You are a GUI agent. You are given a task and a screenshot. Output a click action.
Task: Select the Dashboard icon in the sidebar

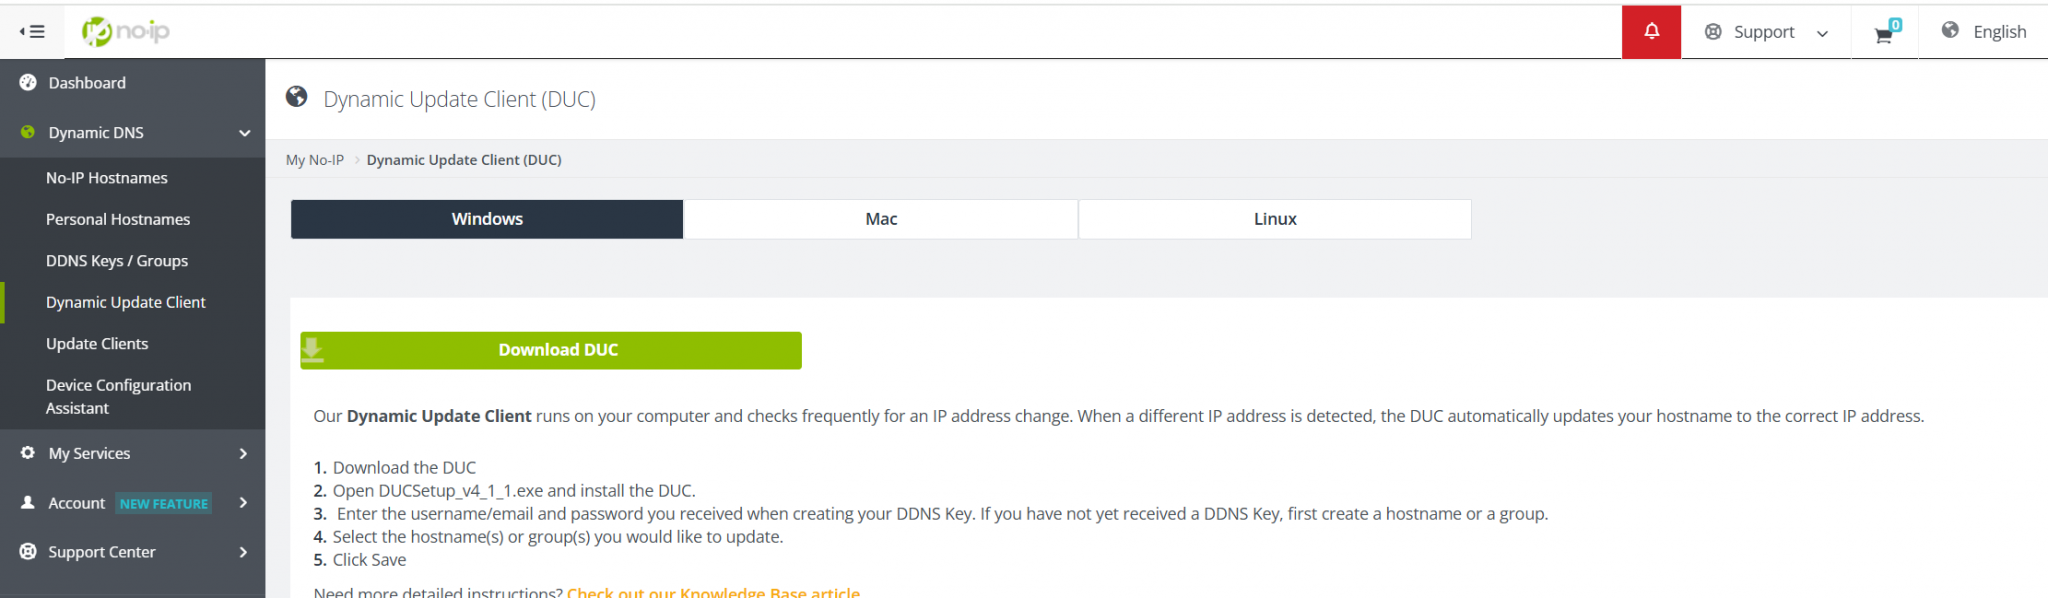[x=28, y=82]
